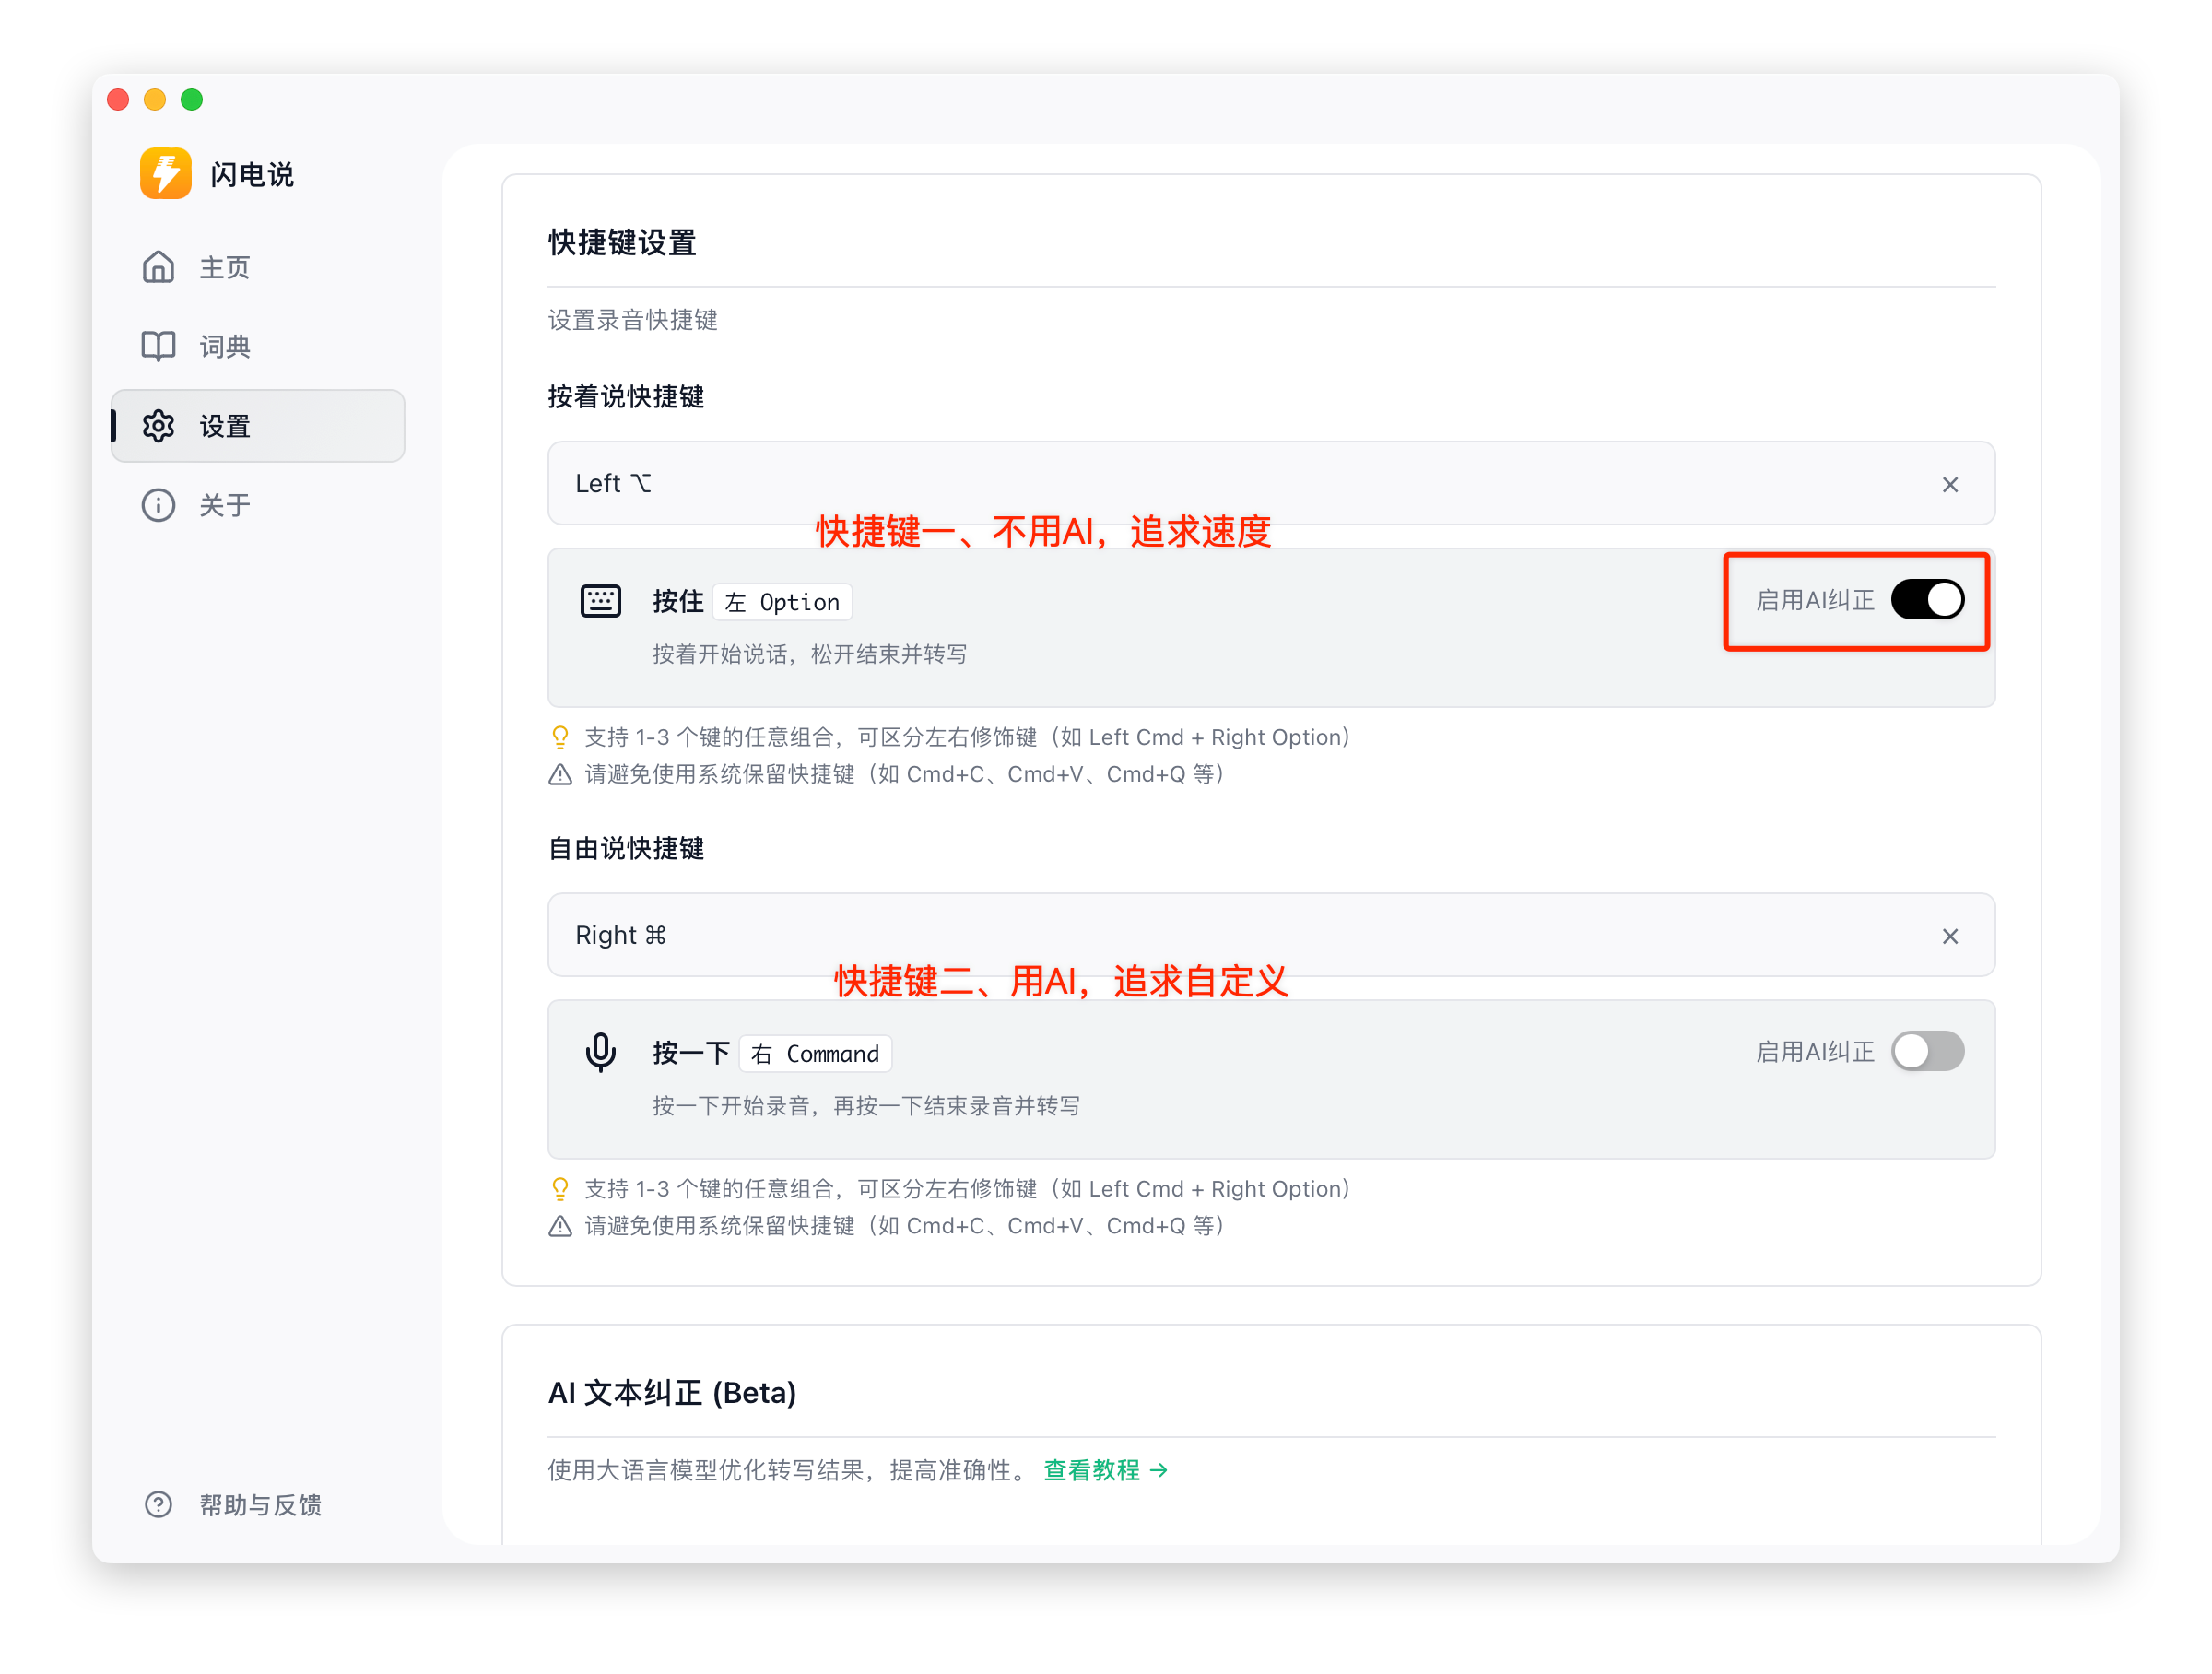Click the warning triangle icon under 自由说
The height and width of the screenshot is (1674, 2212).
[560, 1226]
